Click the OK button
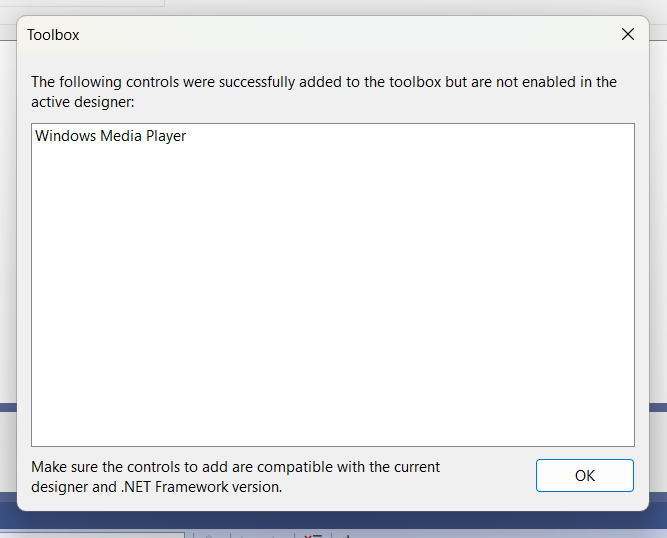Image resolution: width=667 pixels, height=538 pixels. (x=584, y=475)
